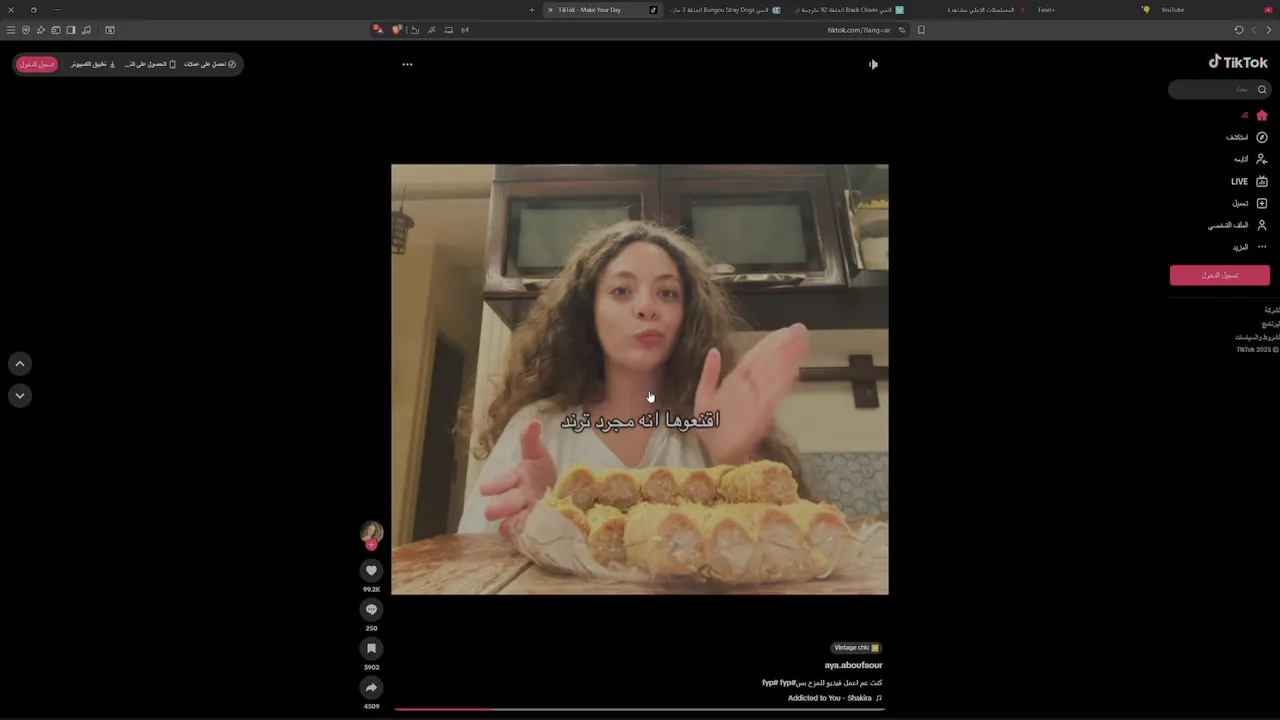This screenshot has height=720, width=1280.
Task: Expand the More three-dots sidebar item
Action: (x=1250, y=247)
